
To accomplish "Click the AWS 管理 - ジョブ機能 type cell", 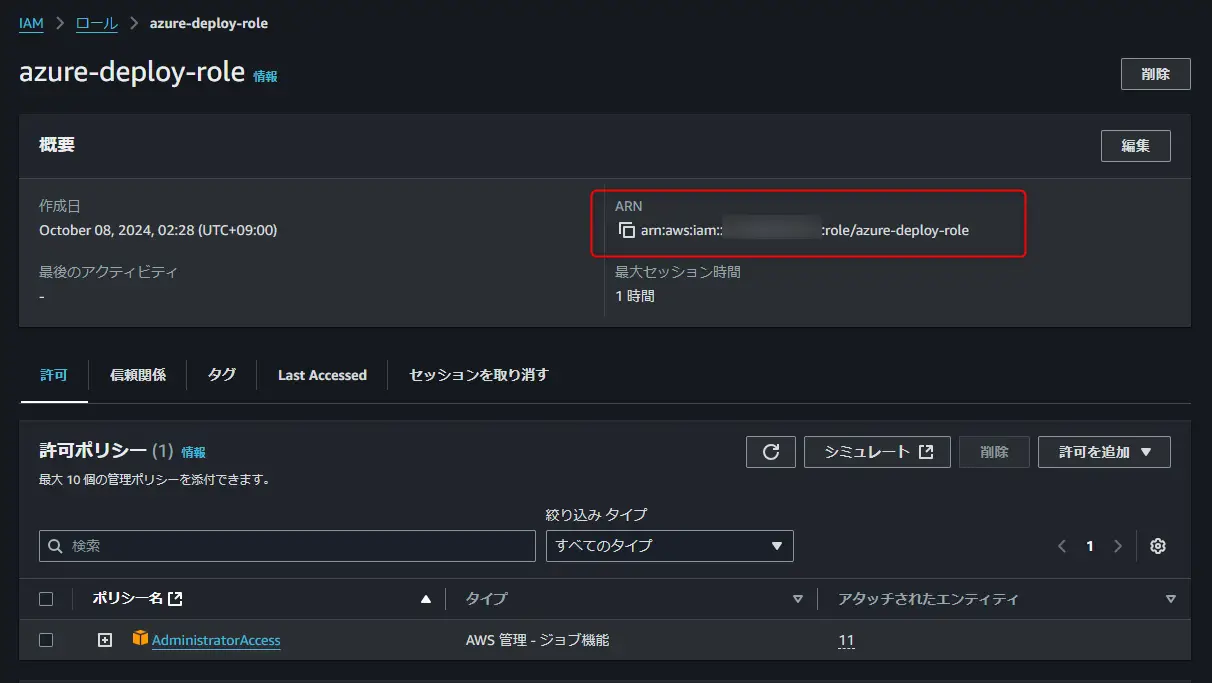I will (x=537, y=640).
